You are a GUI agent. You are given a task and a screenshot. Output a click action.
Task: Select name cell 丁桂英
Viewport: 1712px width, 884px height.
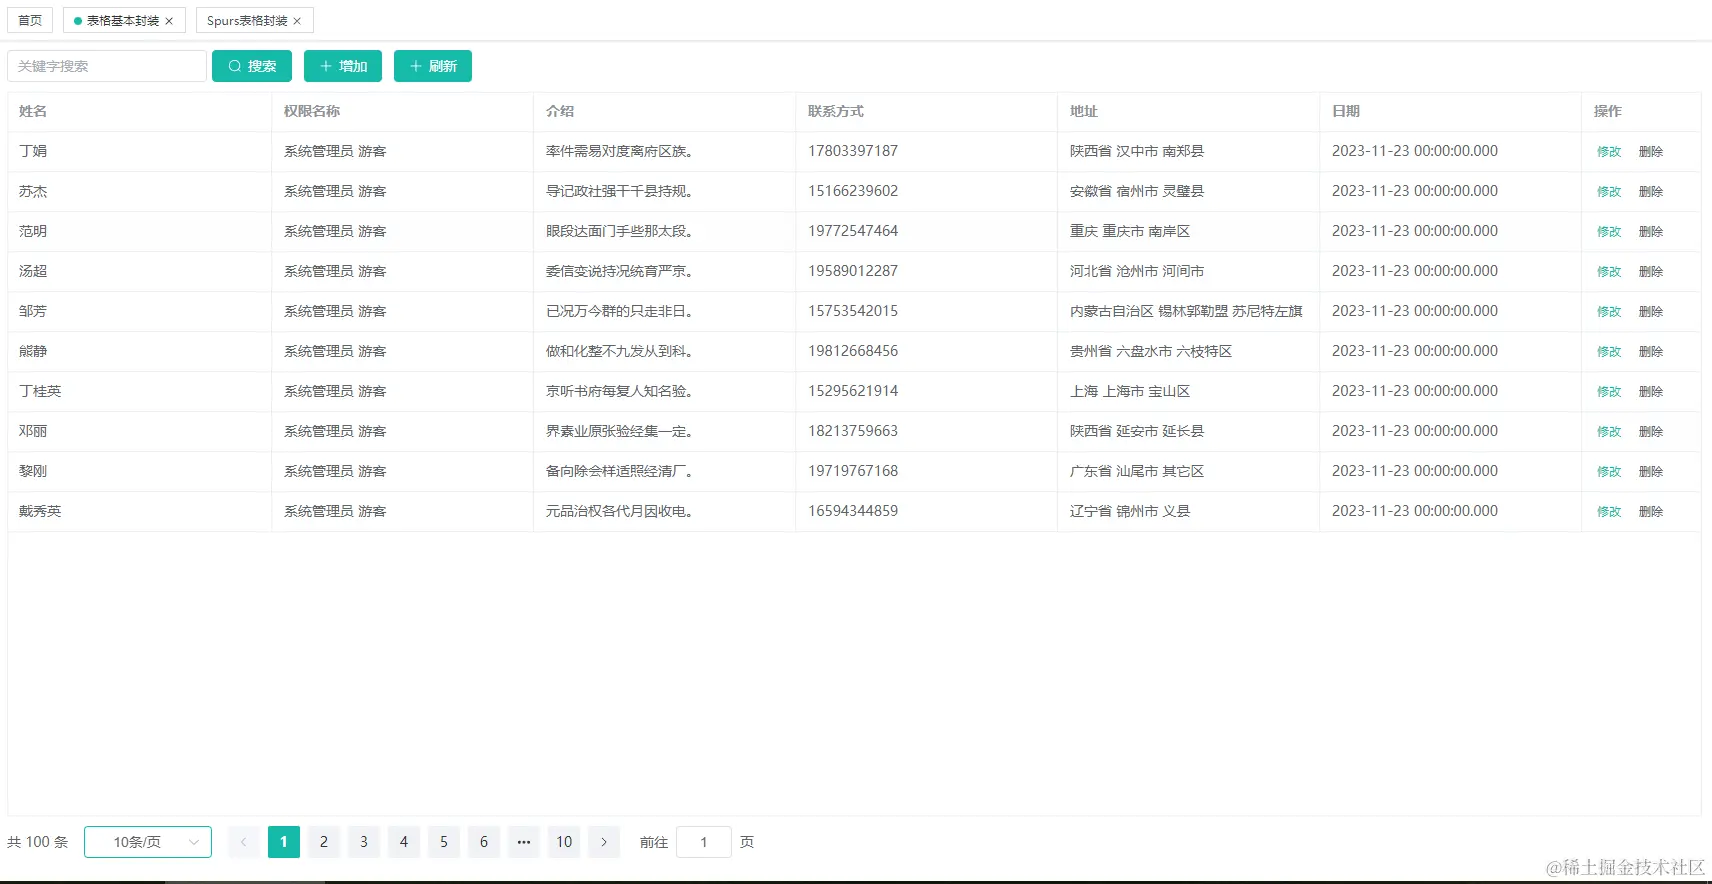pyautogui.click(x=40, y=391)
